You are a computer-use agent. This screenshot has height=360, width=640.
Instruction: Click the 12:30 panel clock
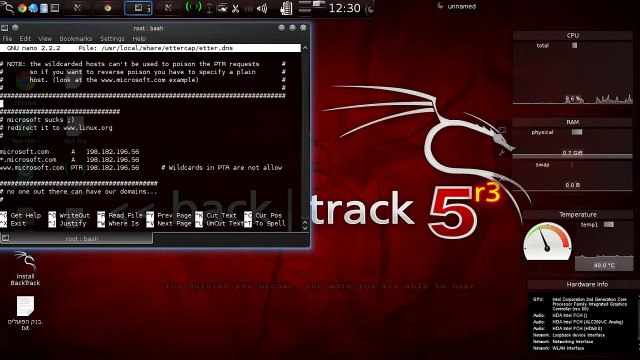point(344,8)
